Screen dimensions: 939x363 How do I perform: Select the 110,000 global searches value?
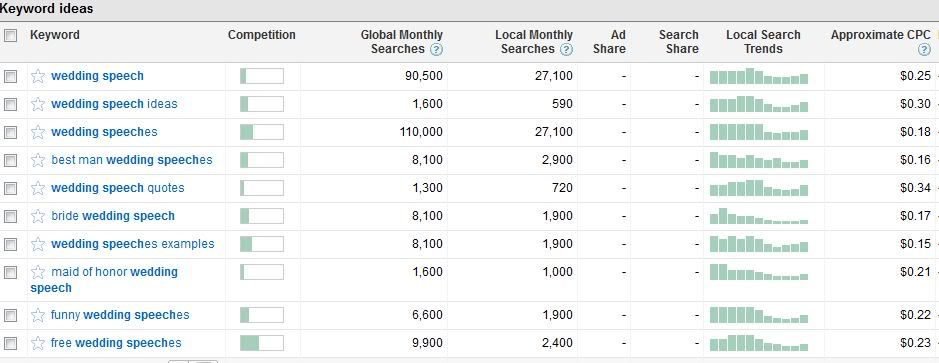click(x=421, y=132)
